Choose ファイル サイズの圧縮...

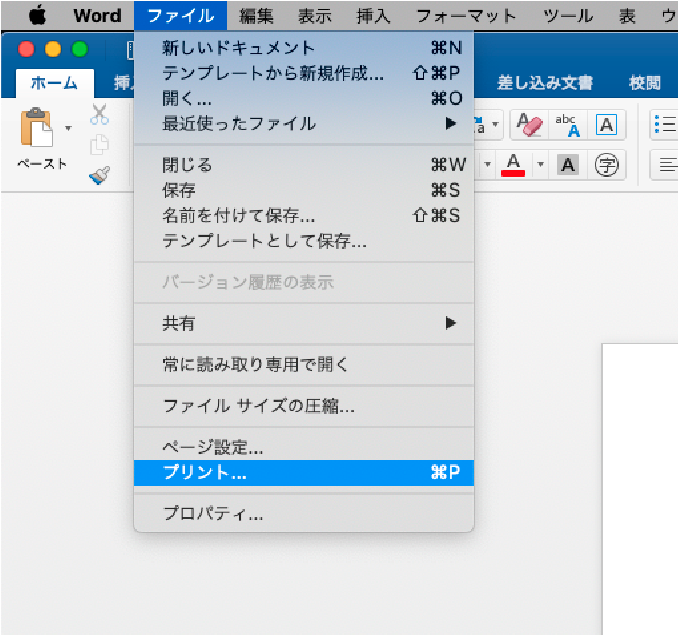point(304,406)
